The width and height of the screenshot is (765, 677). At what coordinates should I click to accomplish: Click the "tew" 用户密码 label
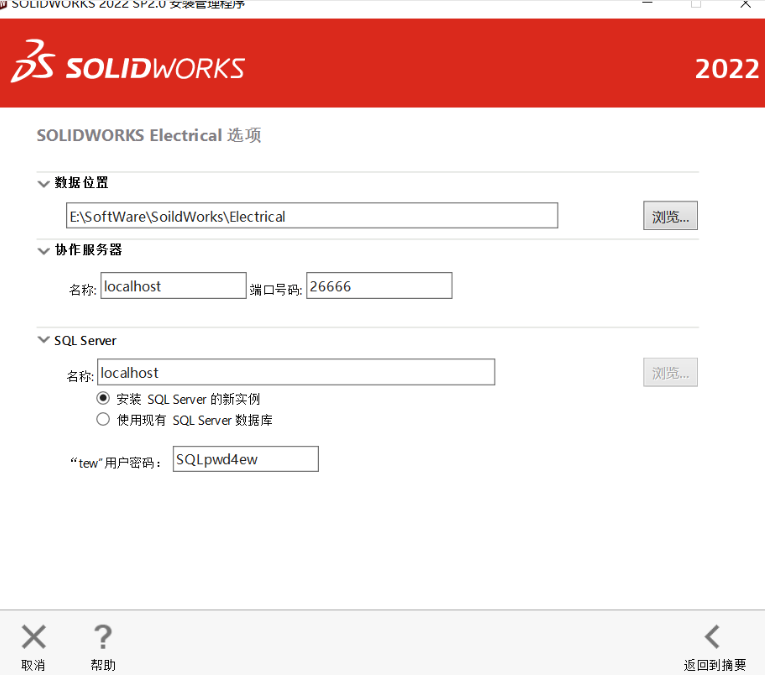pos(116,462)
